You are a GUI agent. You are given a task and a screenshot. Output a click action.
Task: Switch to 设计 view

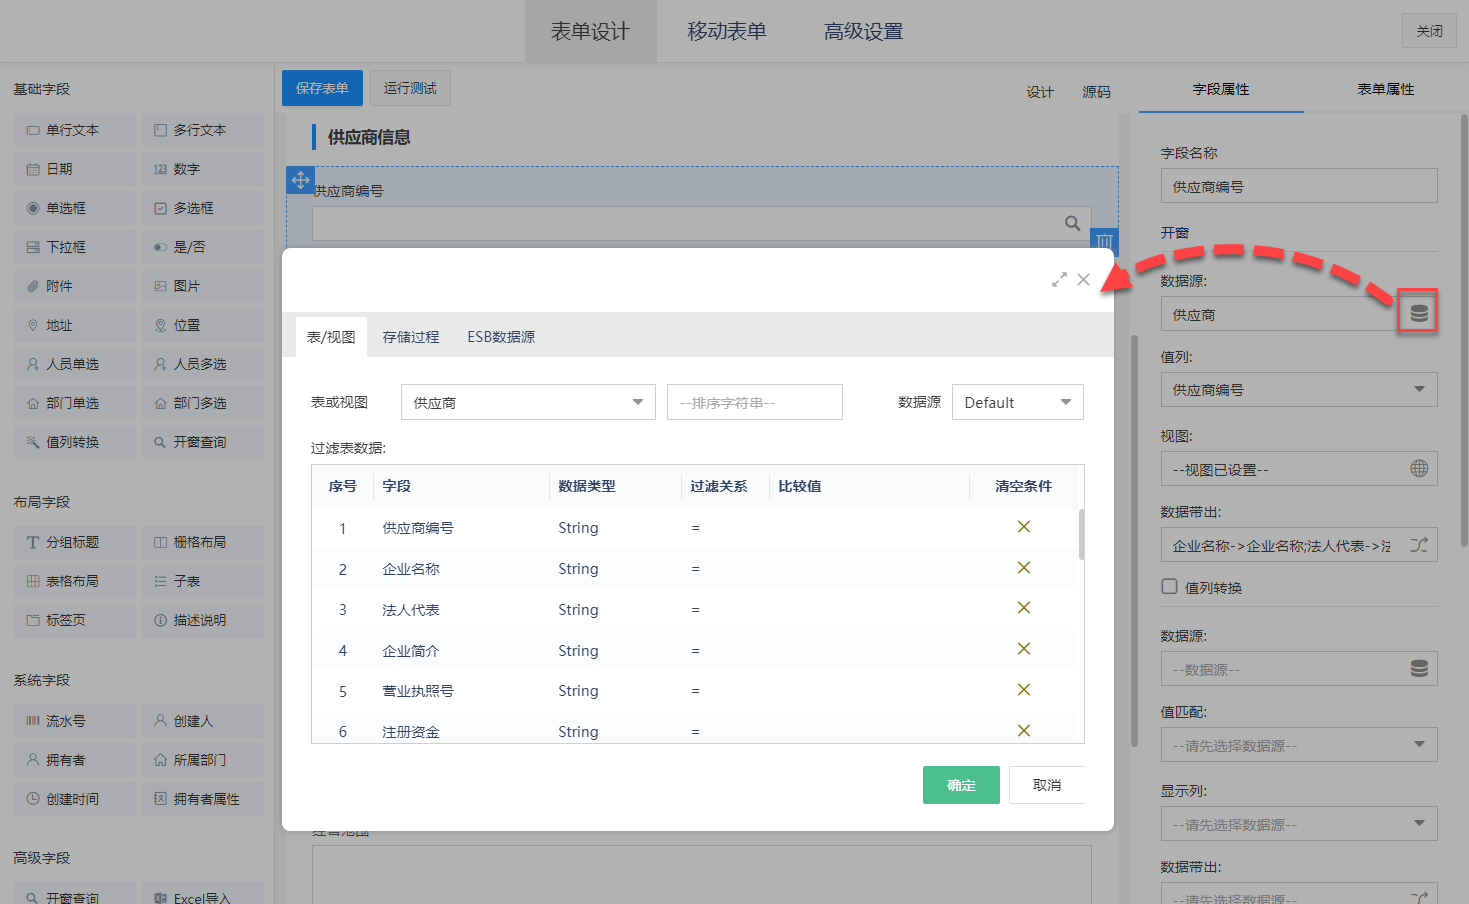point(1040,92)
